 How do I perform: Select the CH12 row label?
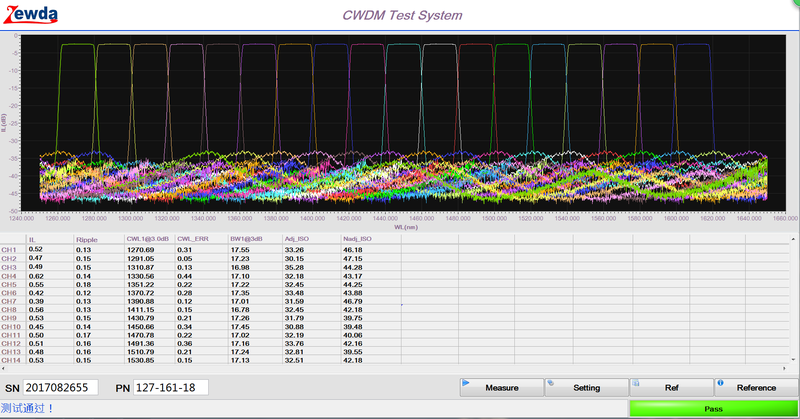coord(11,343)
